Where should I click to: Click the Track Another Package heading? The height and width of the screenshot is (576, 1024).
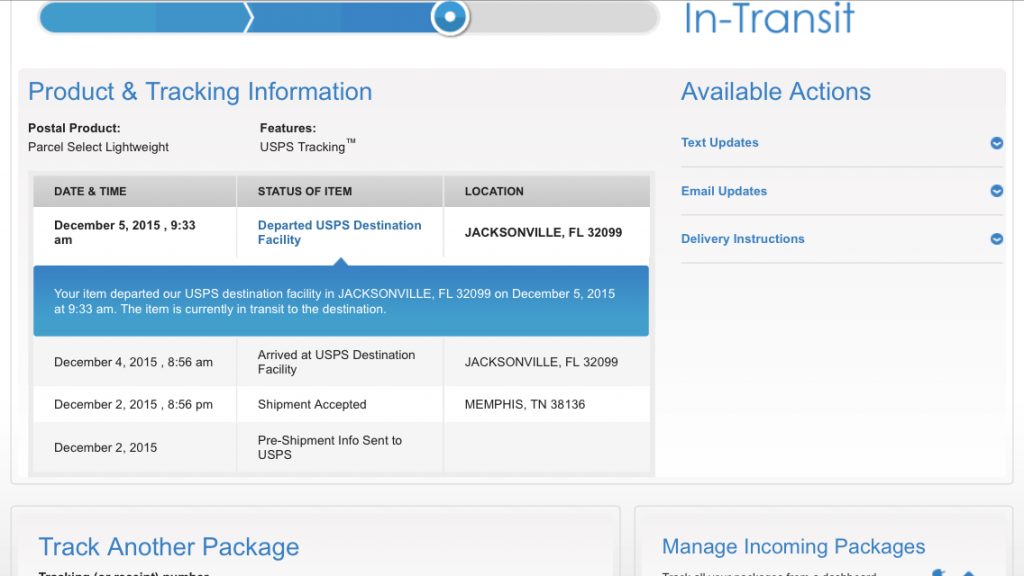pos(168,547)
